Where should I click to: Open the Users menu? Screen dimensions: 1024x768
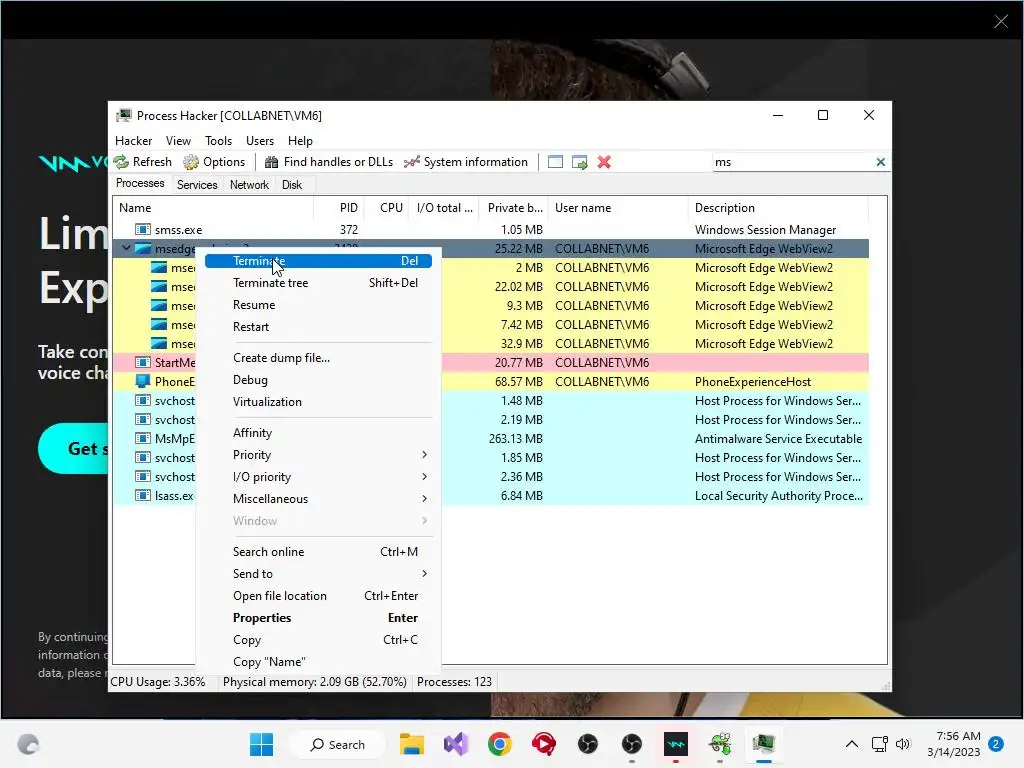[260, 140]
